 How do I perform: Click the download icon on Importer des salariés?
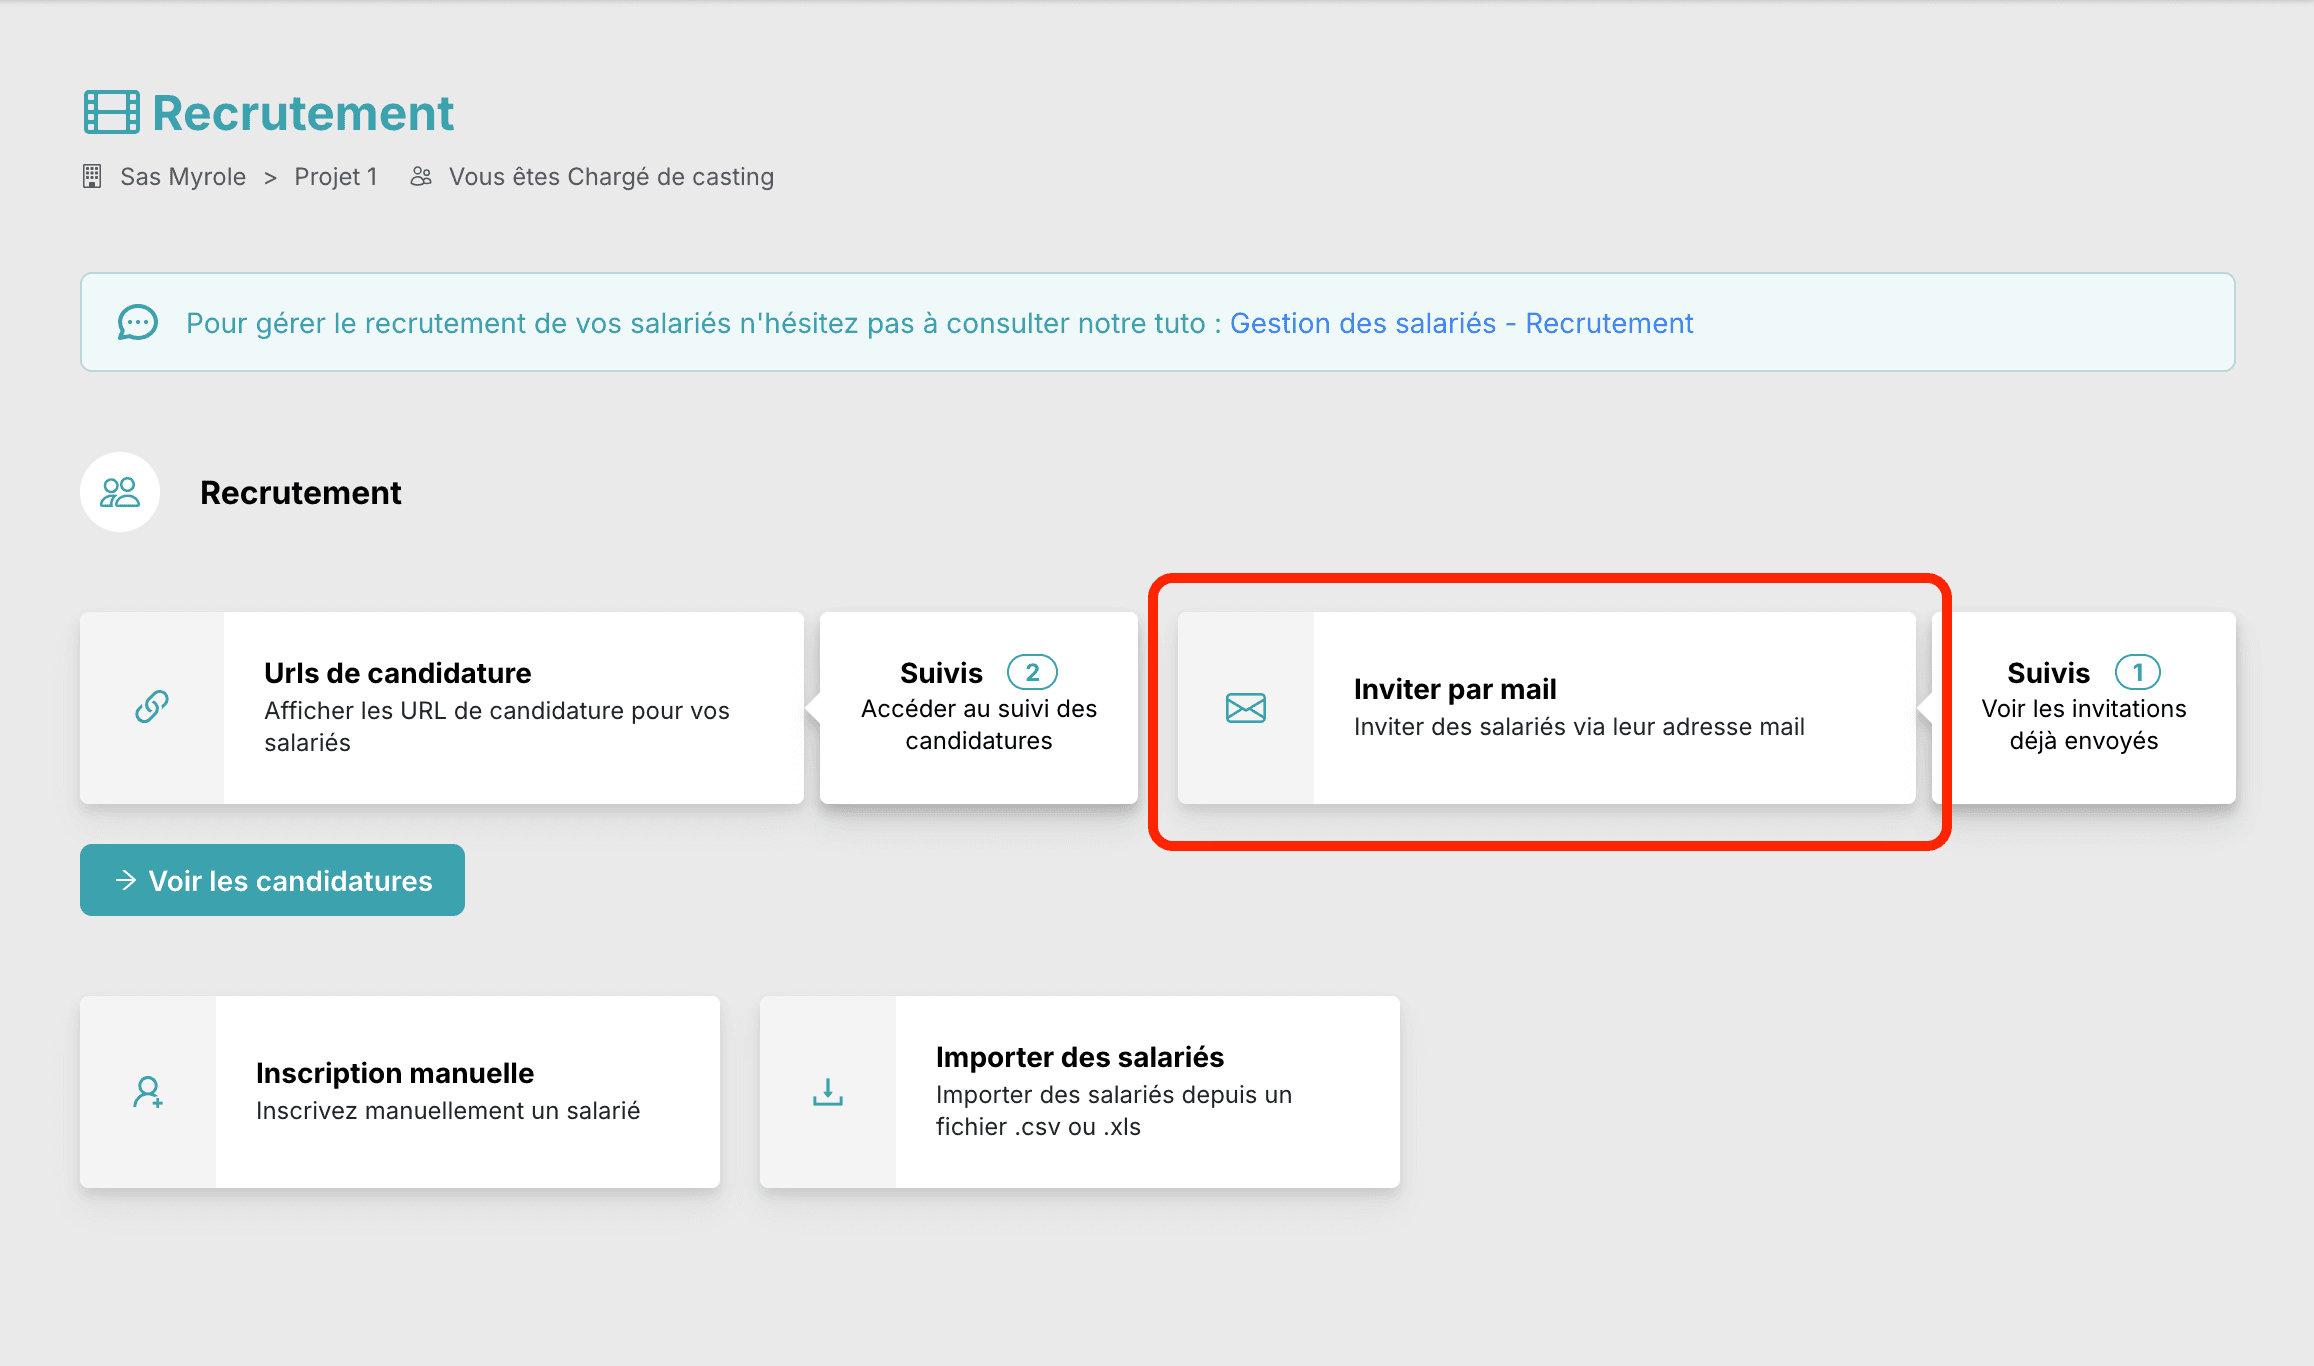point(828,1092)
